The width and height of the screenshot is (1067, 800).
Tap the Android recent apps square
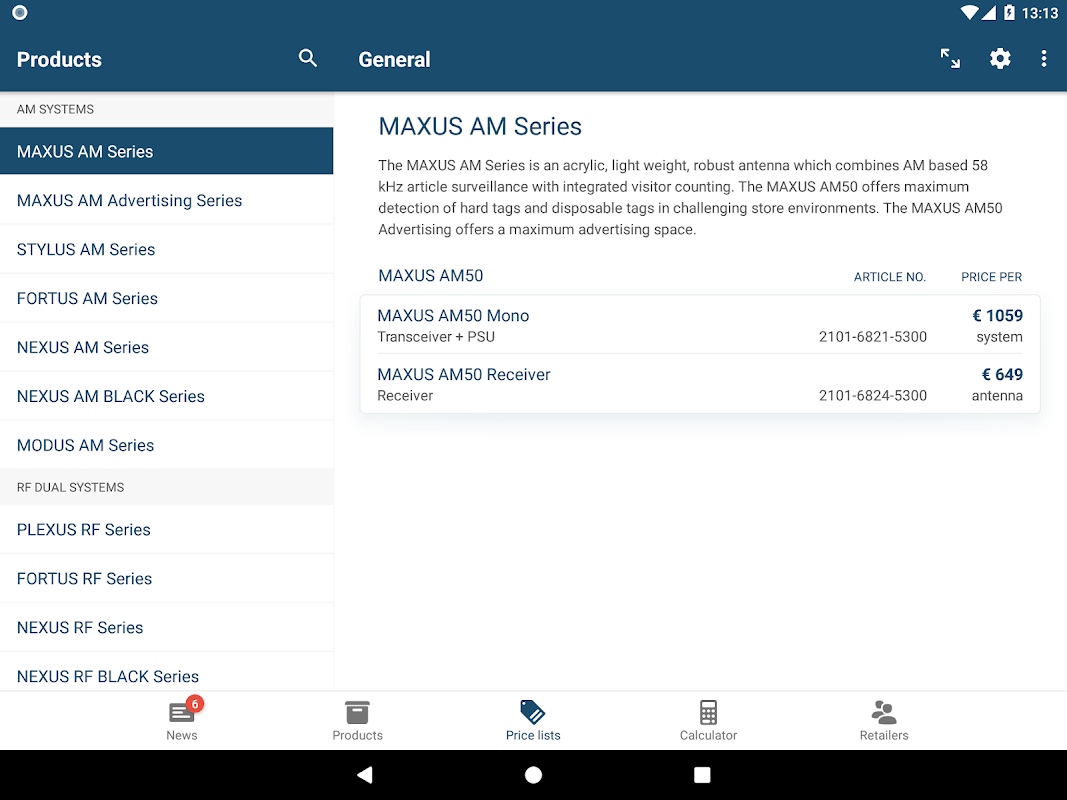(702, 775)
